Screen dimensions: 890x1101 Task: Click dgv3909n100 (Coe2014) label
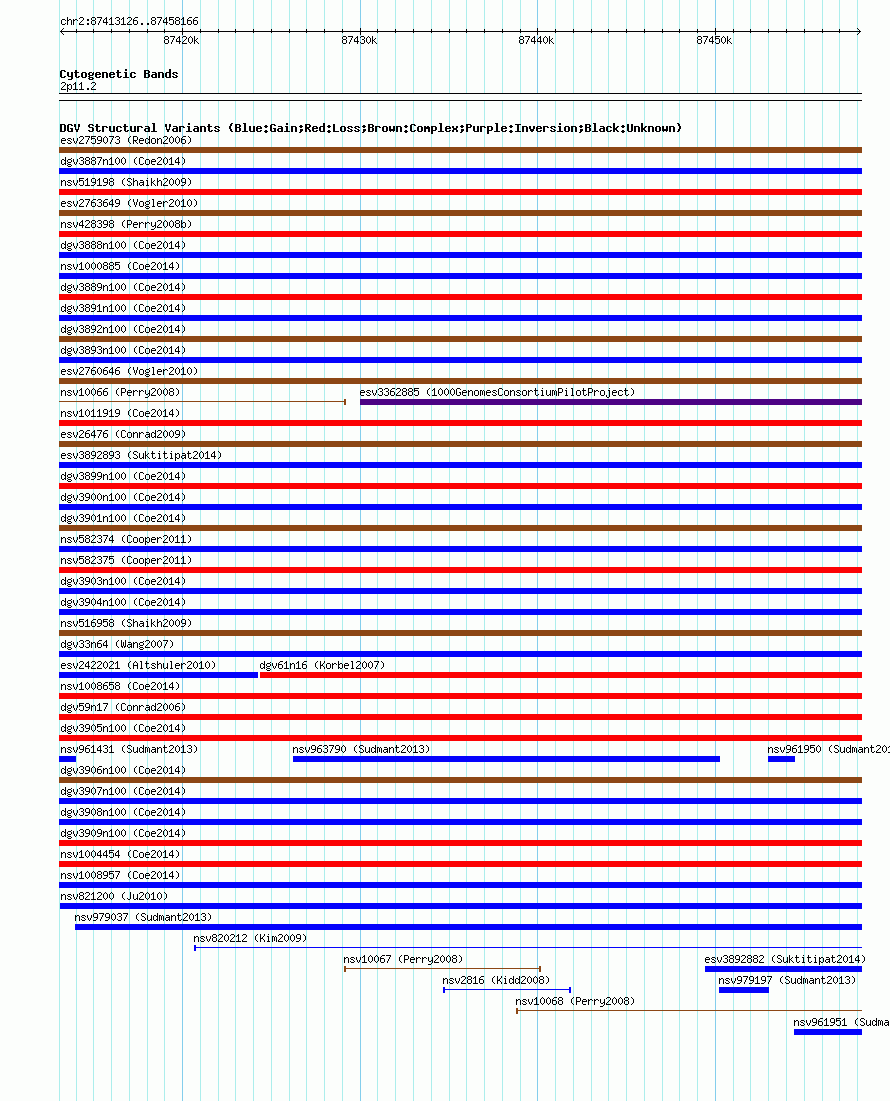[123, 835]
